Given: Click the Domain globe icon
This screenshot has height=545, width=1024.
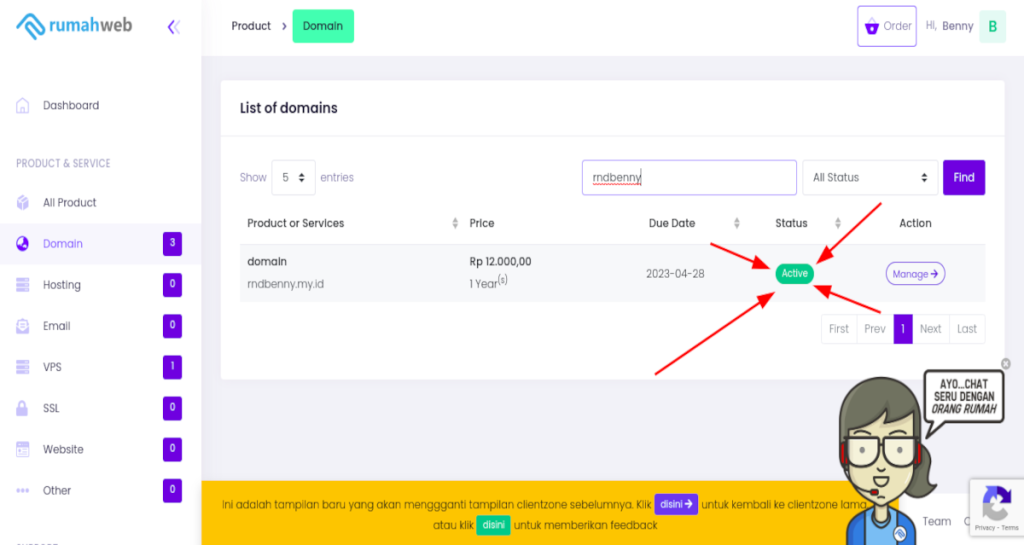Looking at the screenshot, I should (x=23, y=243).
